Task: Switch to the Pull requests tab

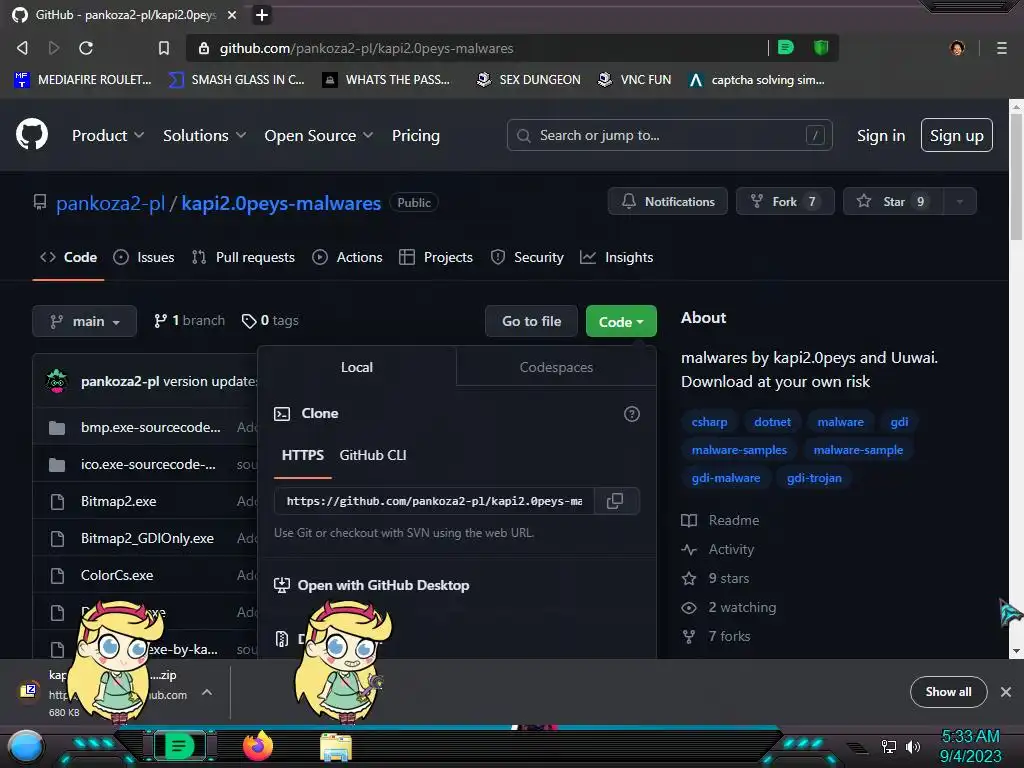Action: pos(244,257)
